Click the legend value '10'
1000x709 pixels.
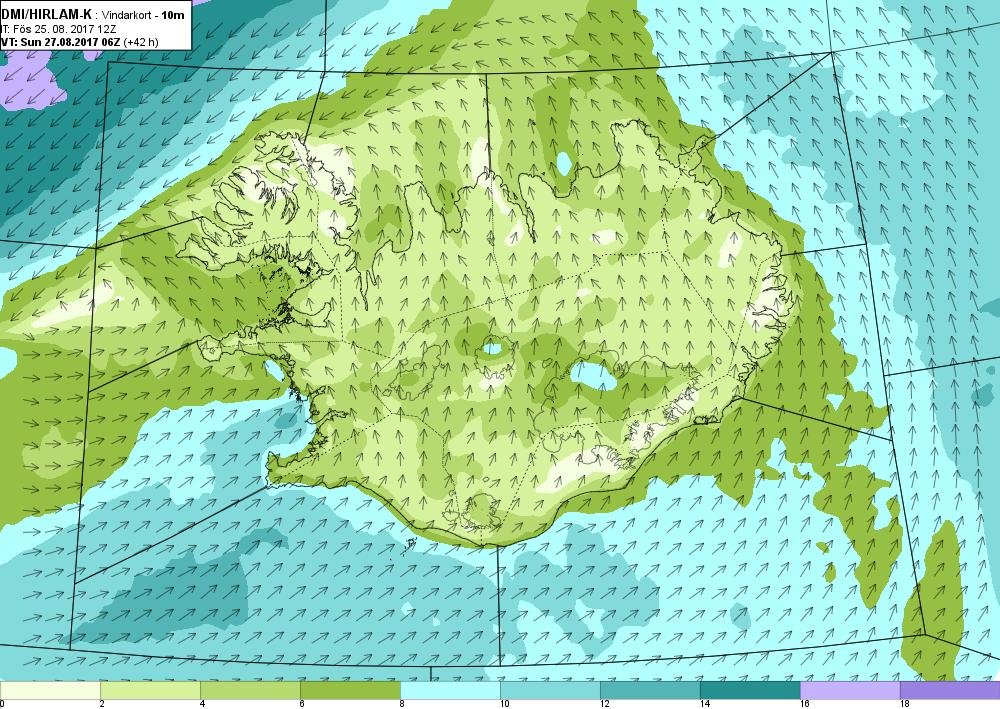[504, 704]
